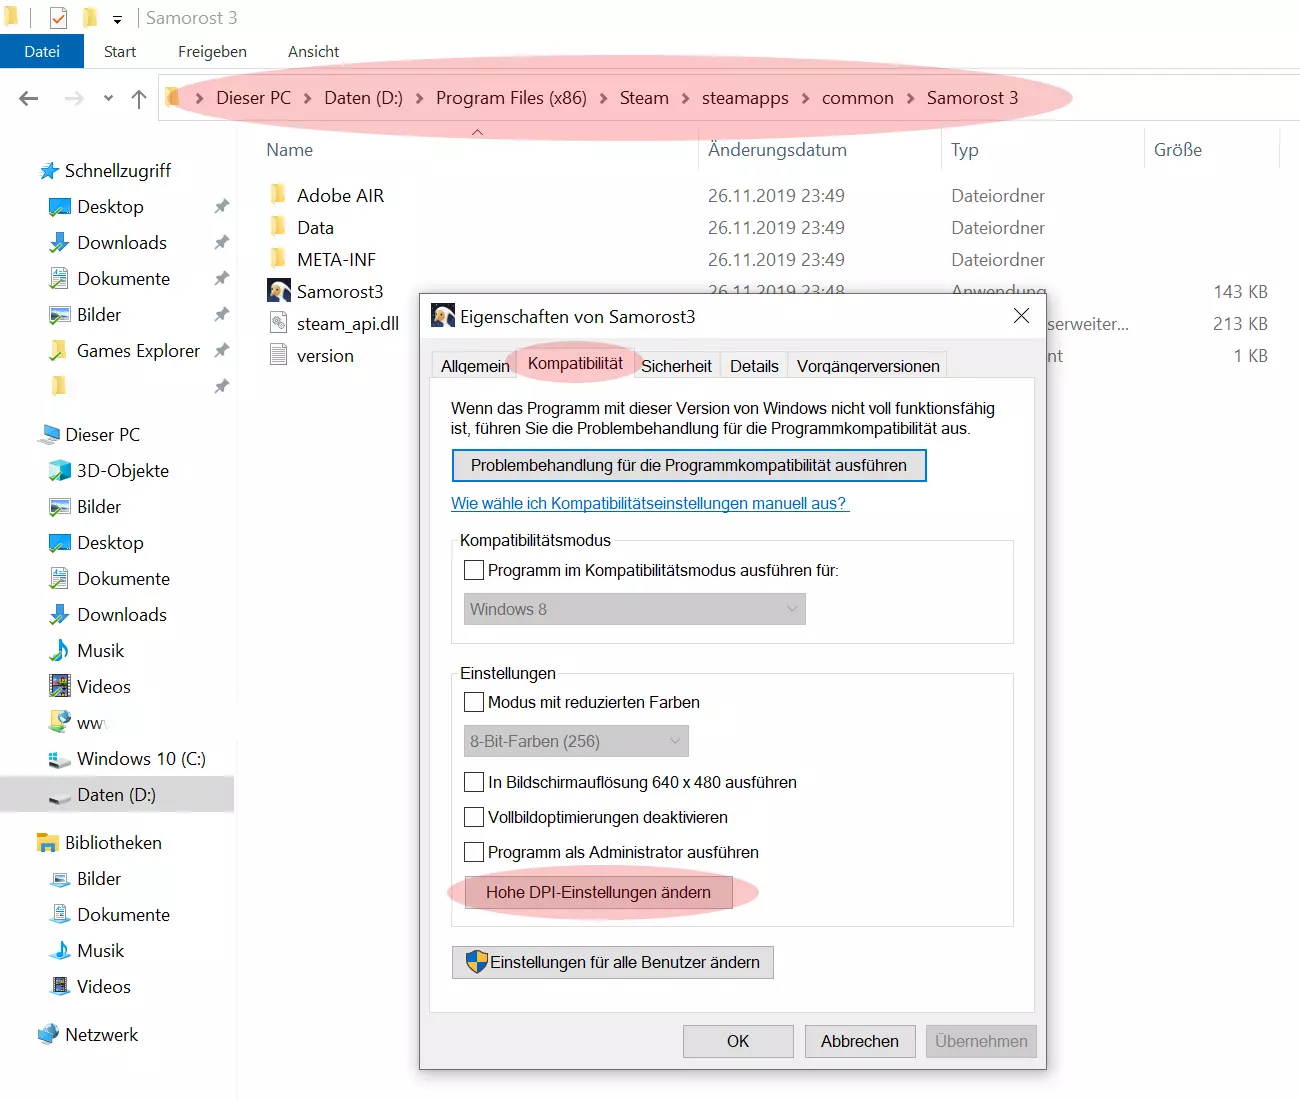The height and width of the screenshot is (1100, 1300).
Task: Expand breadcrumb chevron after Daten (D:)
Action: click(419, 98)
